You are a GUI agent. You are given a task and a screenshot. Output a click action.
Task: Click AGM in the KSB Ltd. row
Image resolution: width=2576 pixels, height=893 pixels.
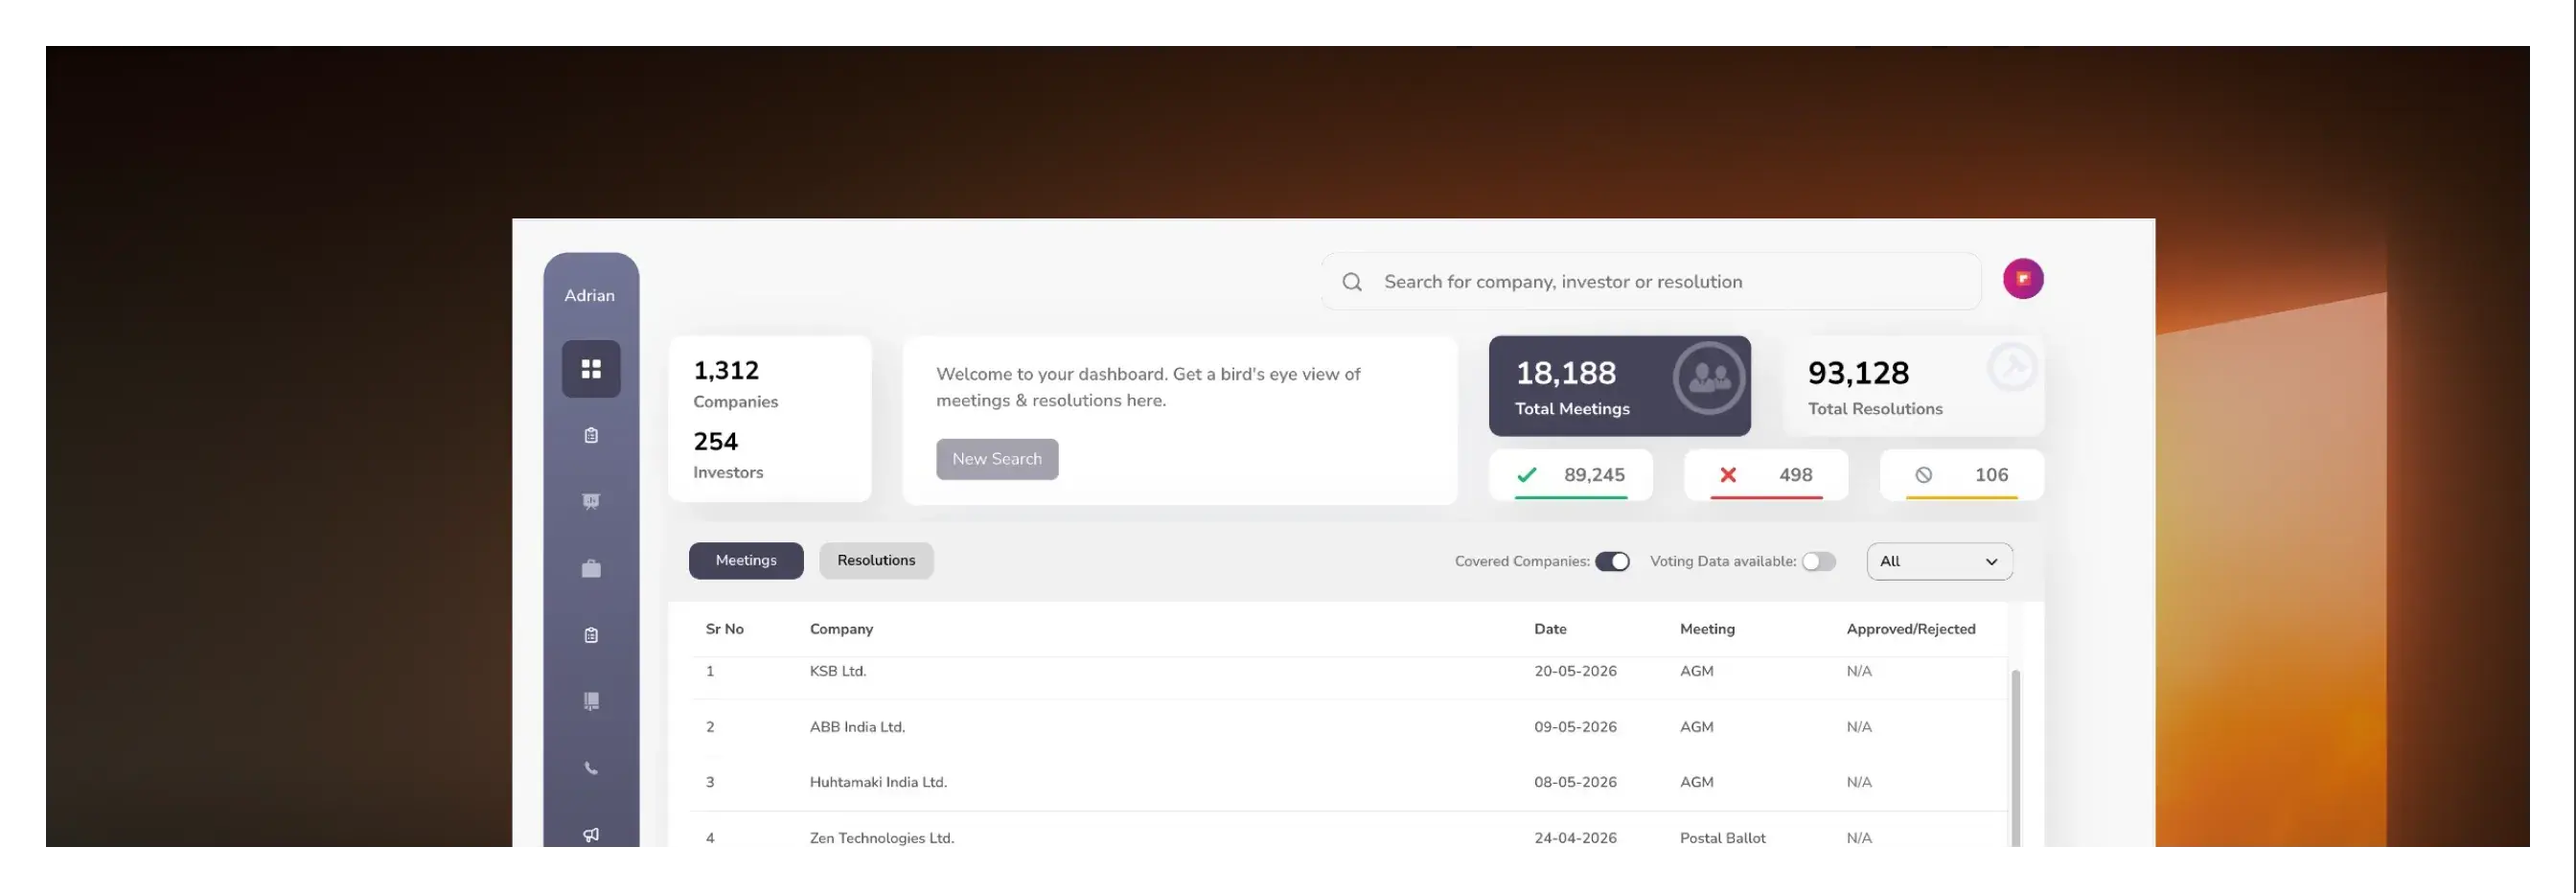click(x=1696, y=671)
